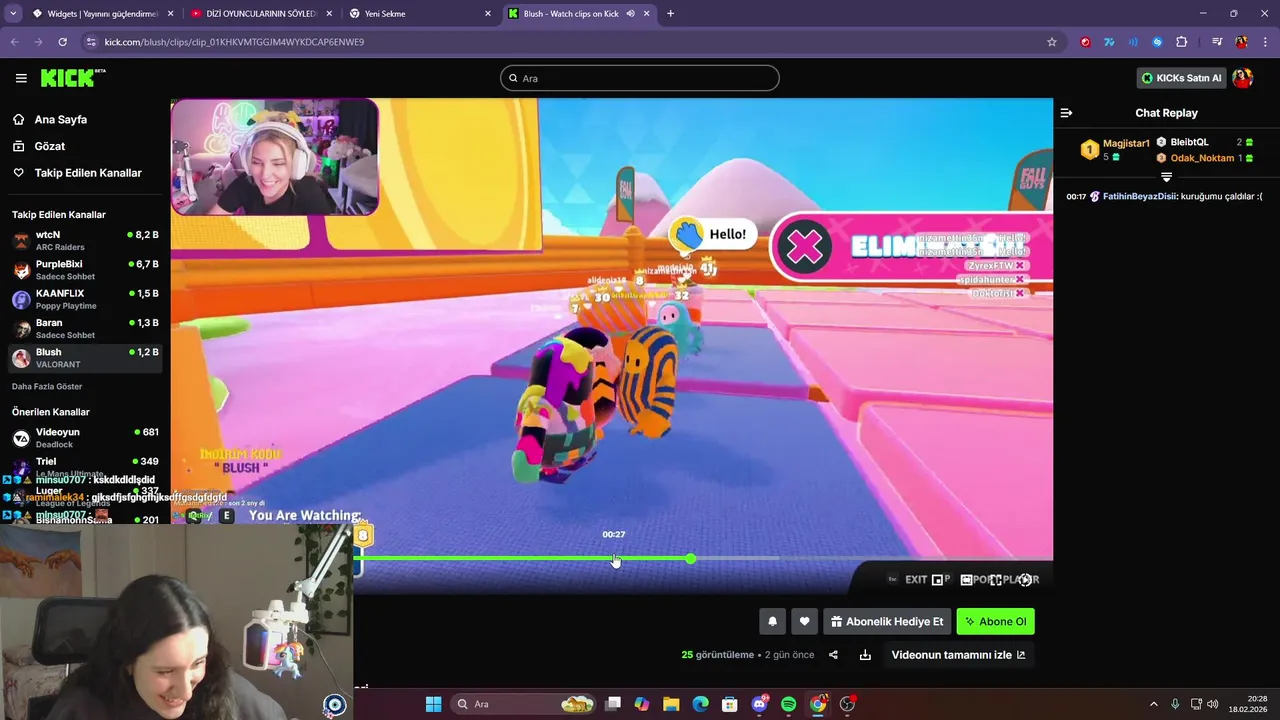Open Ana Sayfa in the sidebar

[x=60, y=119]
